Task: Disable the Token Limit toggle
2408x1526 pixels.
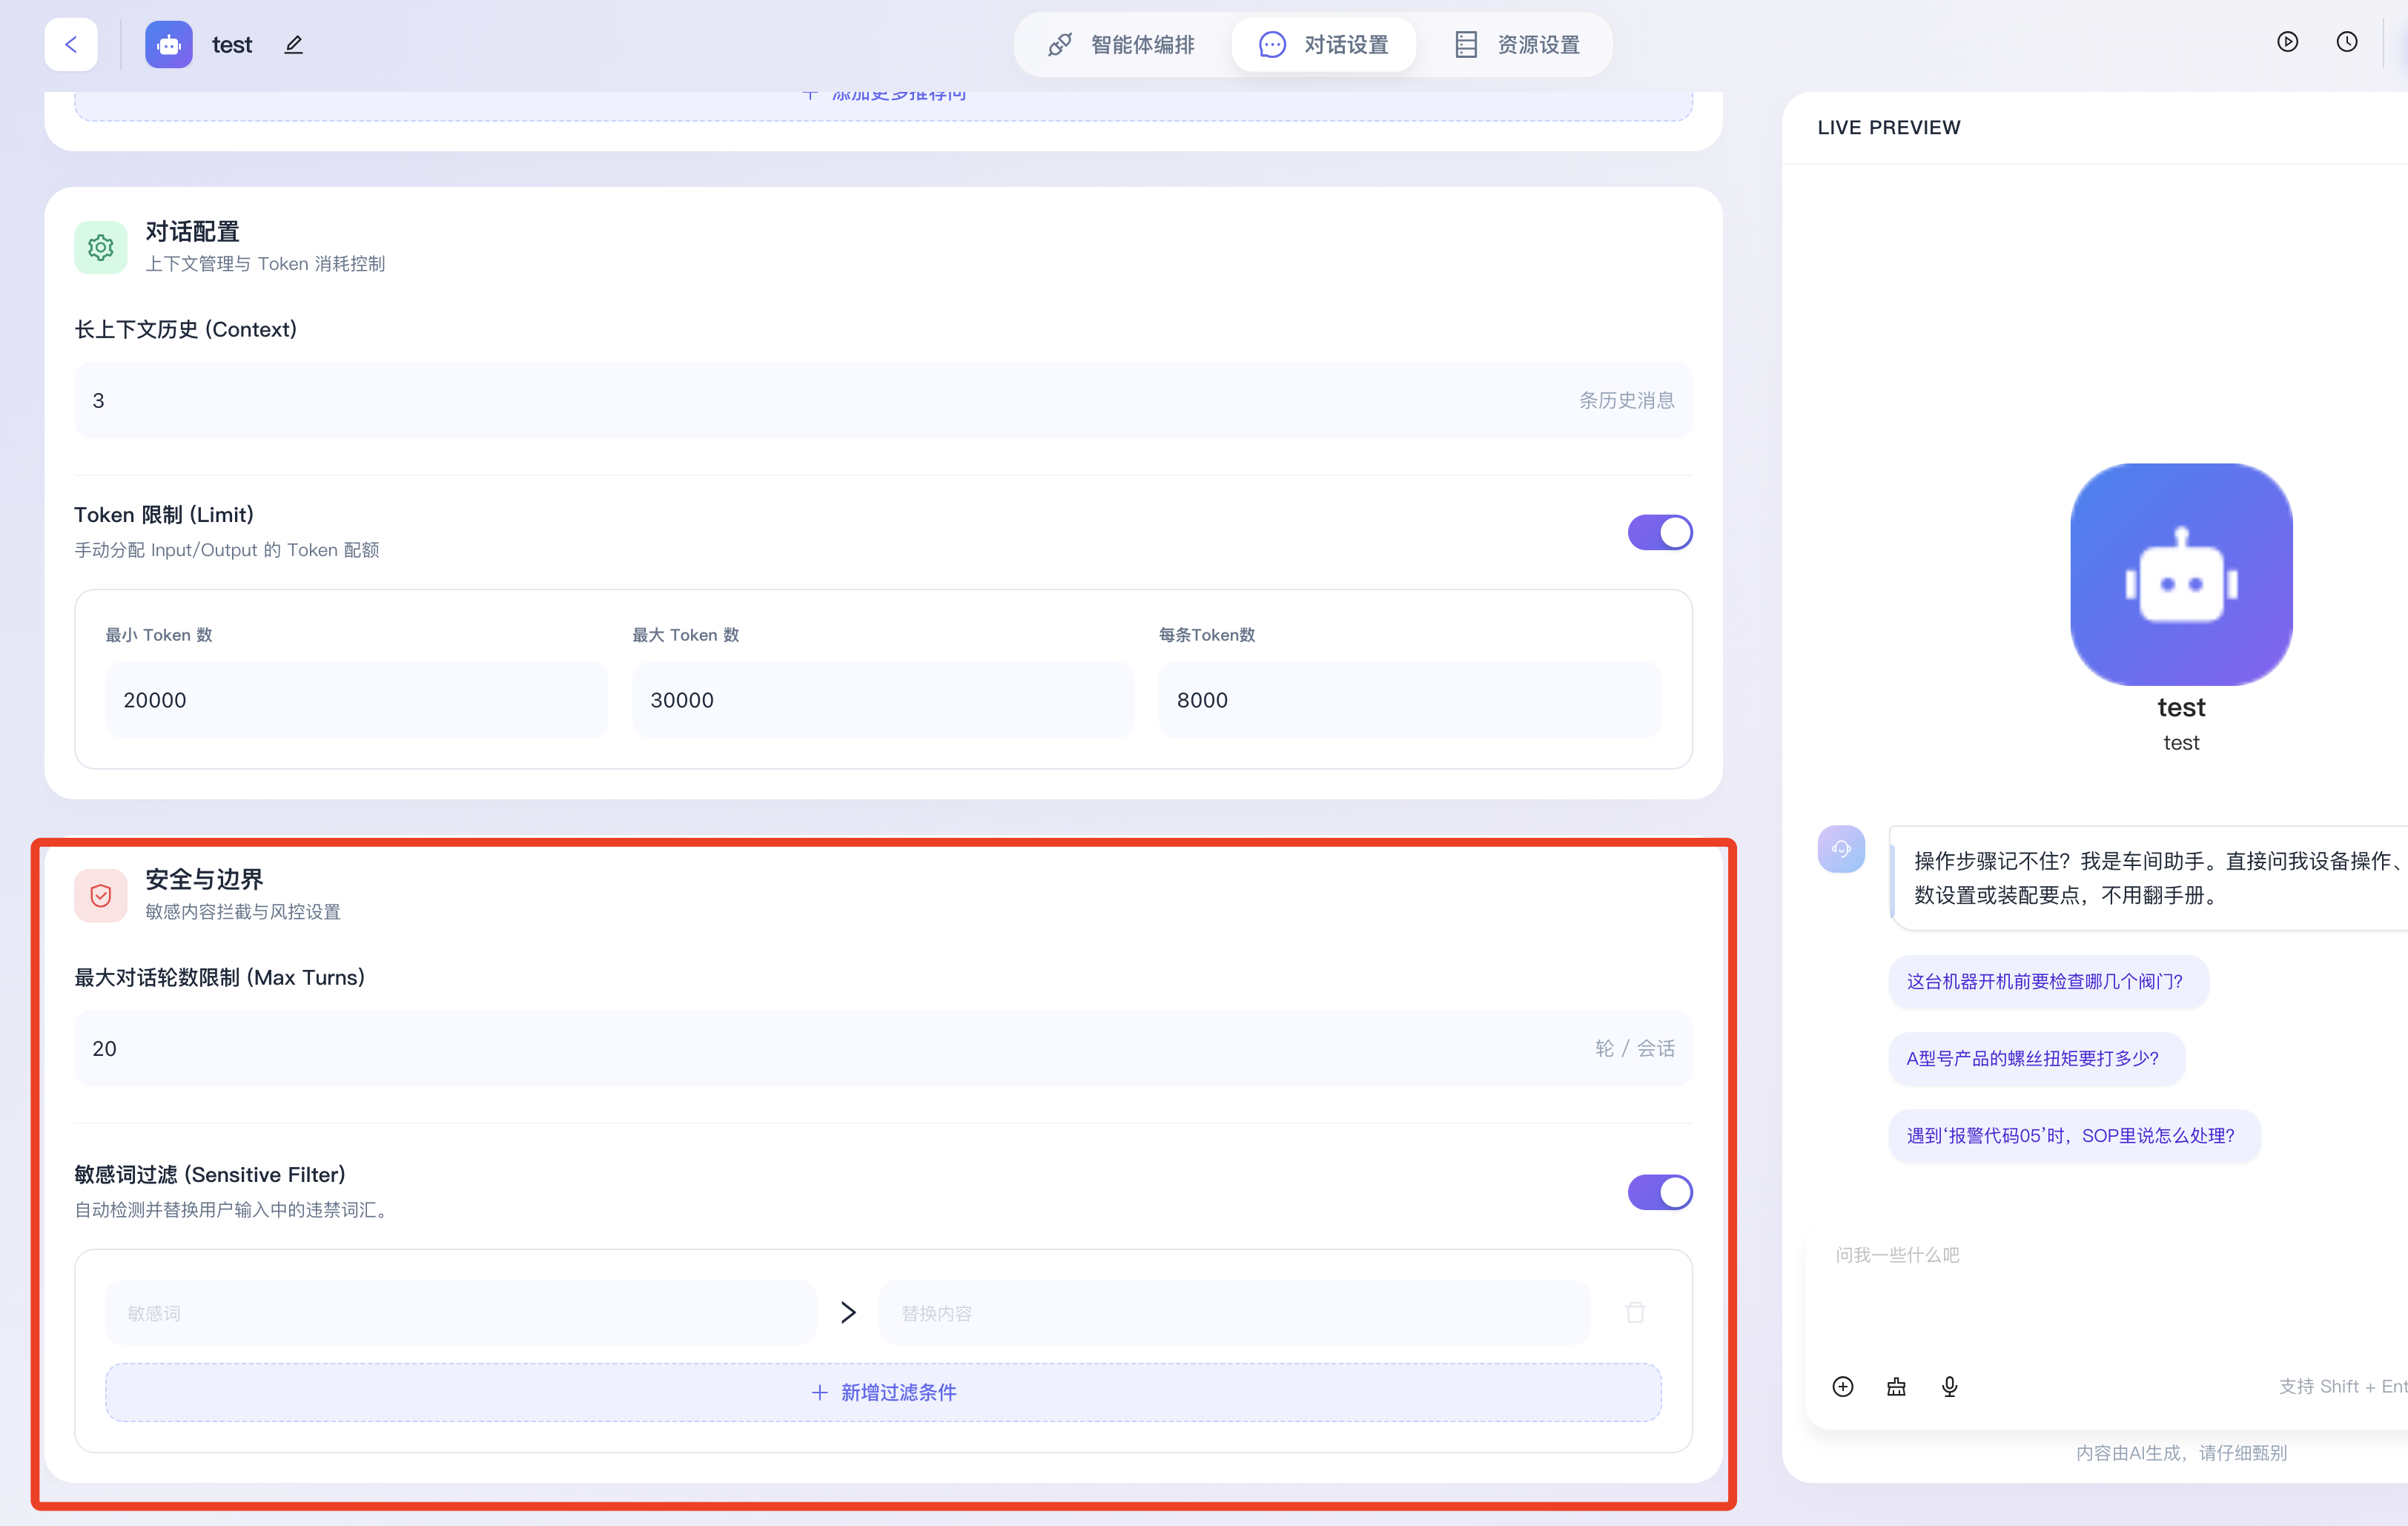Action: click(1659, 532)
